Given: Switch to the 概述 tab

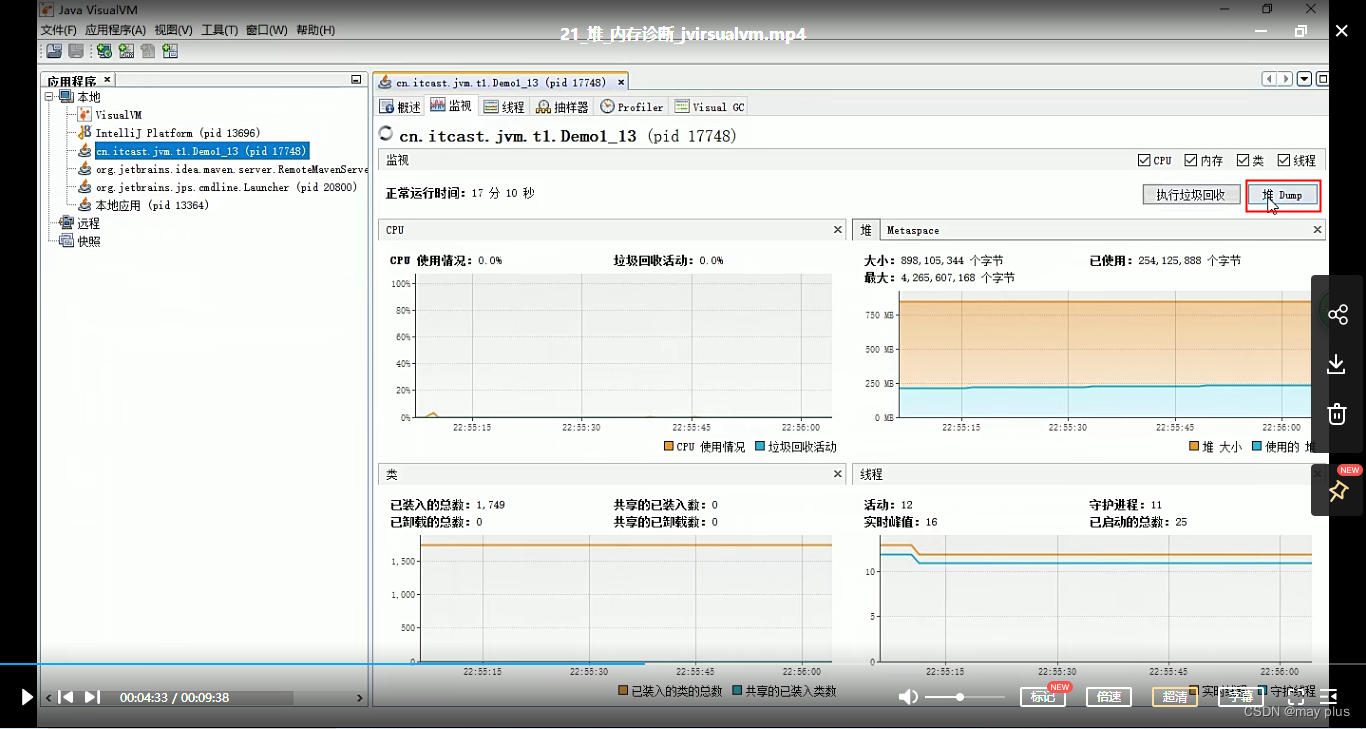Looking at the screenshot, I should pyautogui.click(x=401, y=107).
